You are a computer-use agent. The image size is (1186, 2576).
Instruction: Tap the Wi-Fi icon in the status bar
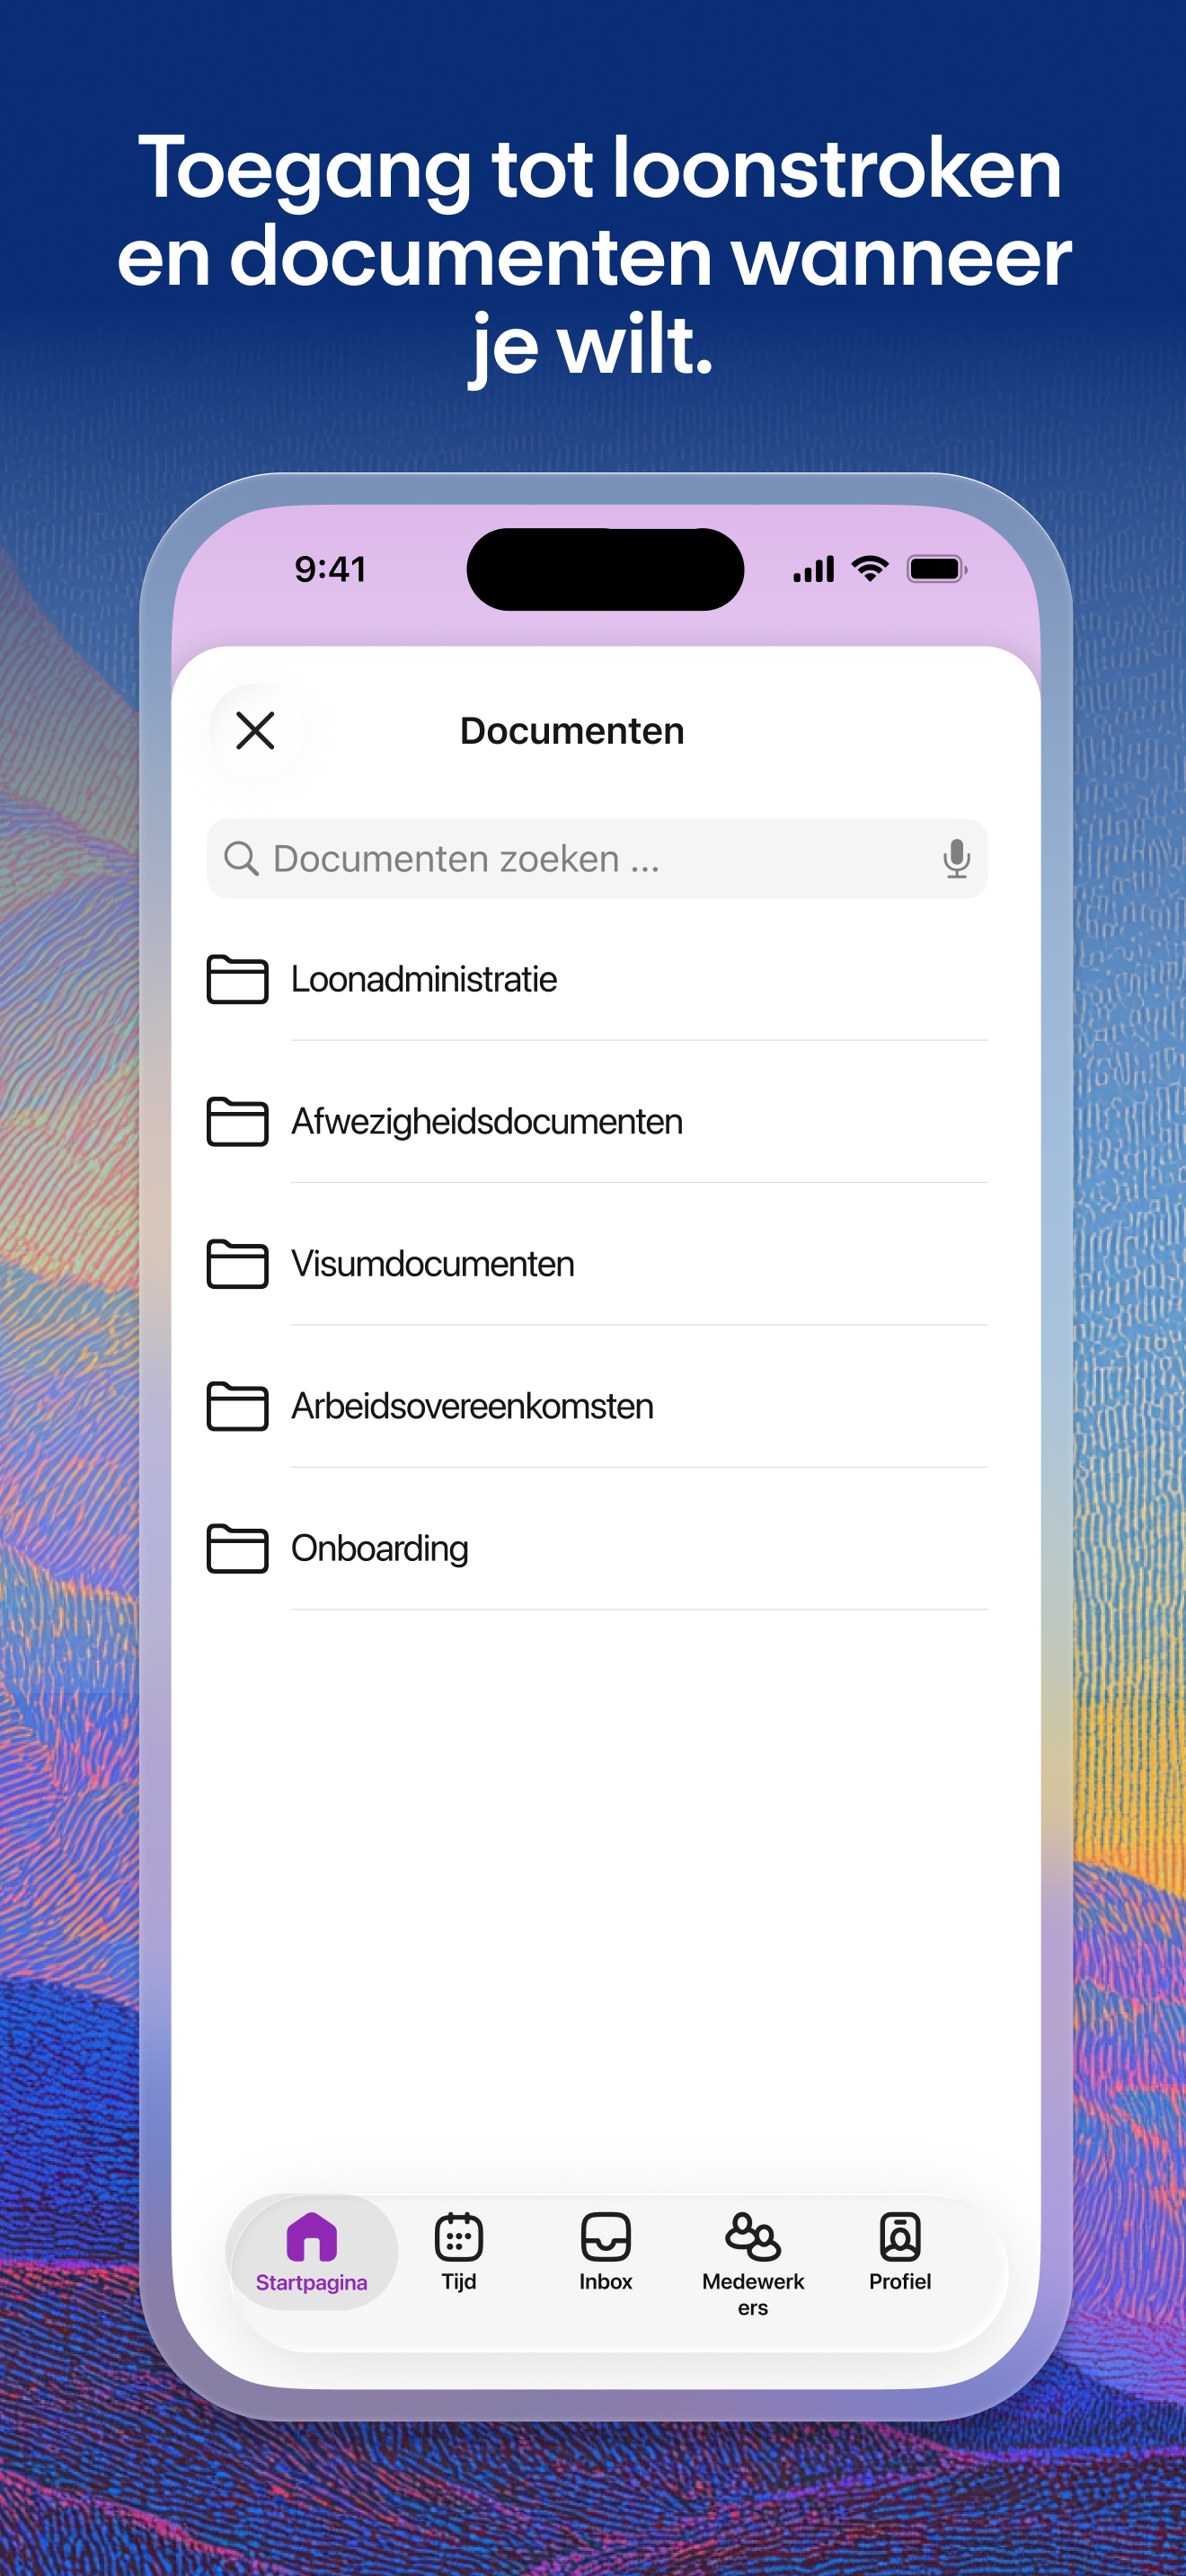[870, 569]
